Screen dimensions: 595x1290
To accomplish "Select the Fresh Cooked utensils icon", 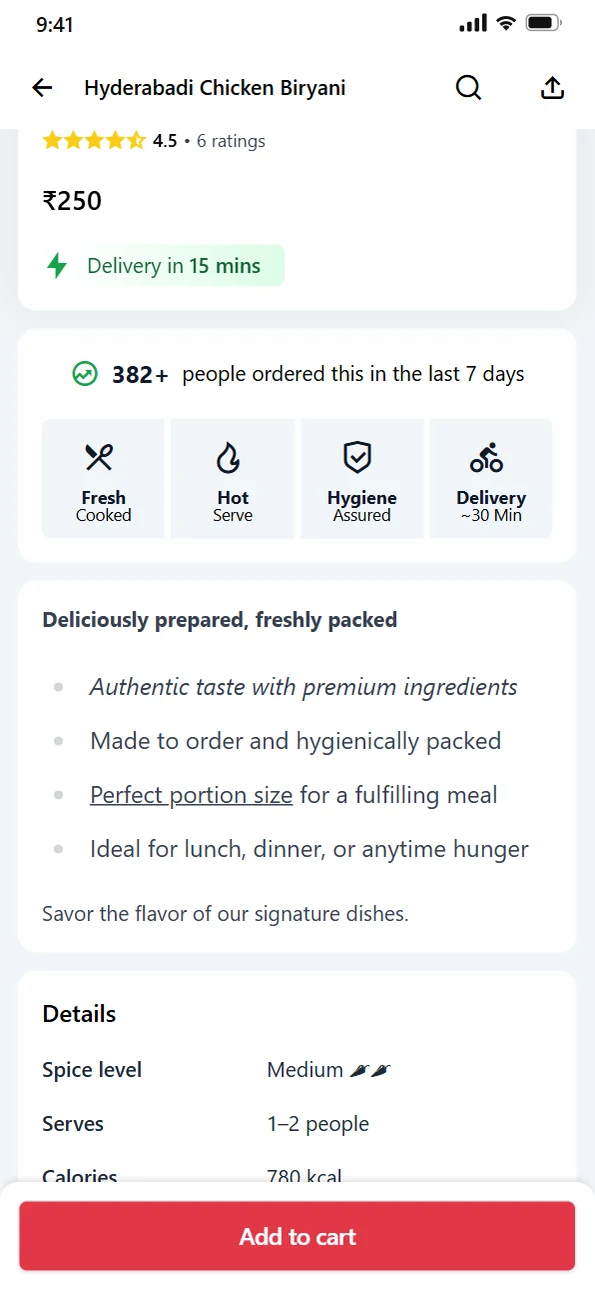I will click(x=99, y=458).
